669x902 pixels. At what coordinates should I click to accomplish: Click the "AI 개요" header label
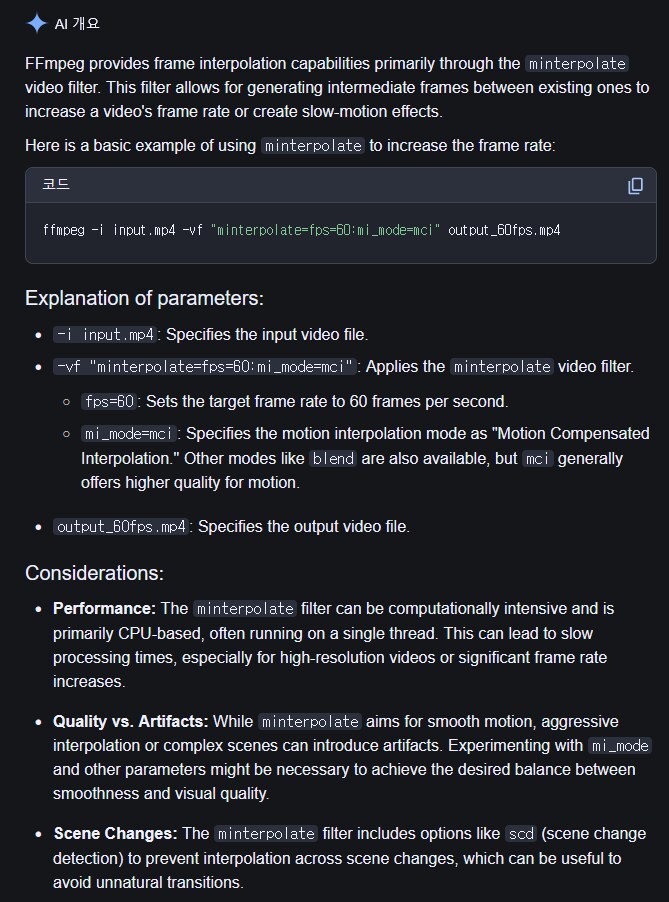click(77, 23)
